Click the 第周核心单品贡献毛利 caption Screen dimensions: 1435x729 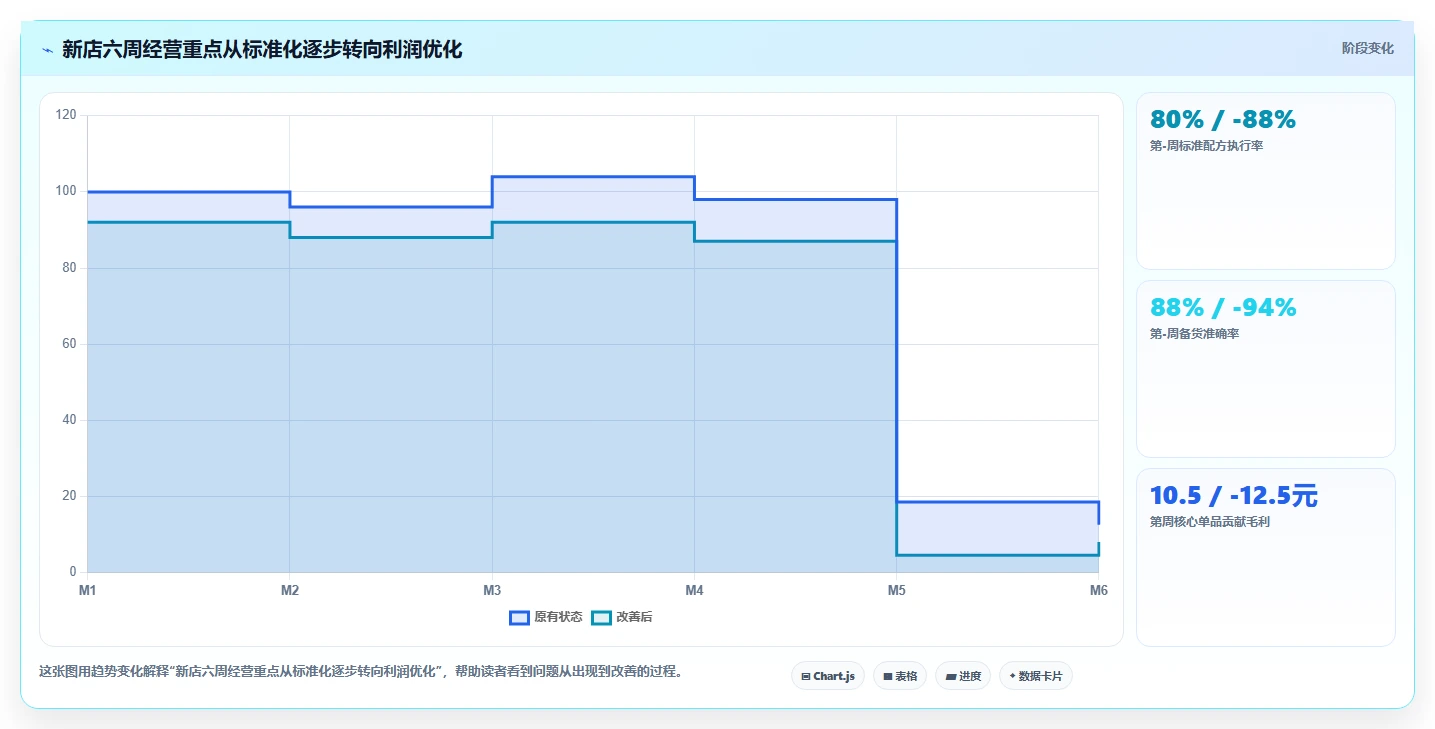(x=1210, y=522)
